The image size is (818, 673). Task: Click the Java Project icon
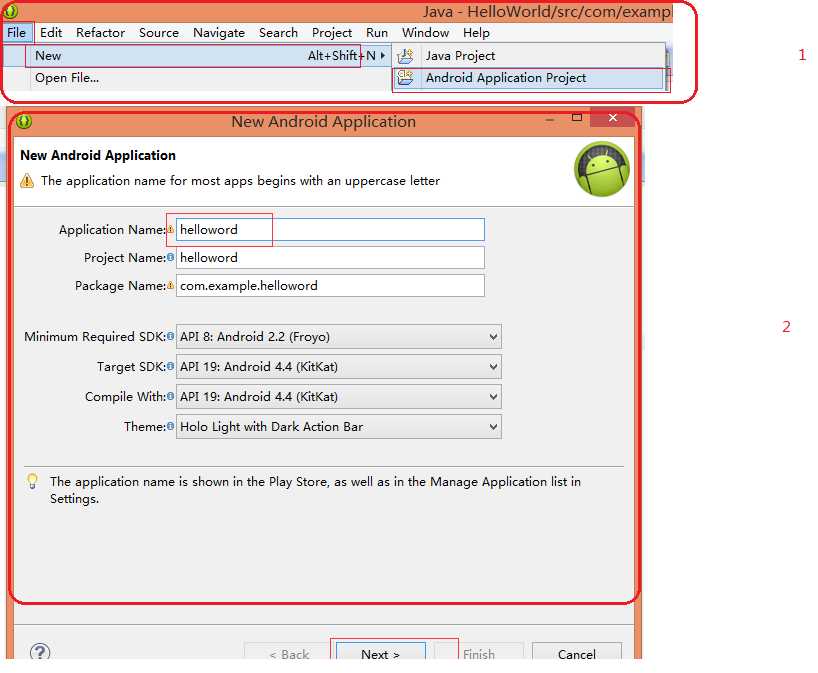pyautogui.click(x=405, y=56)
